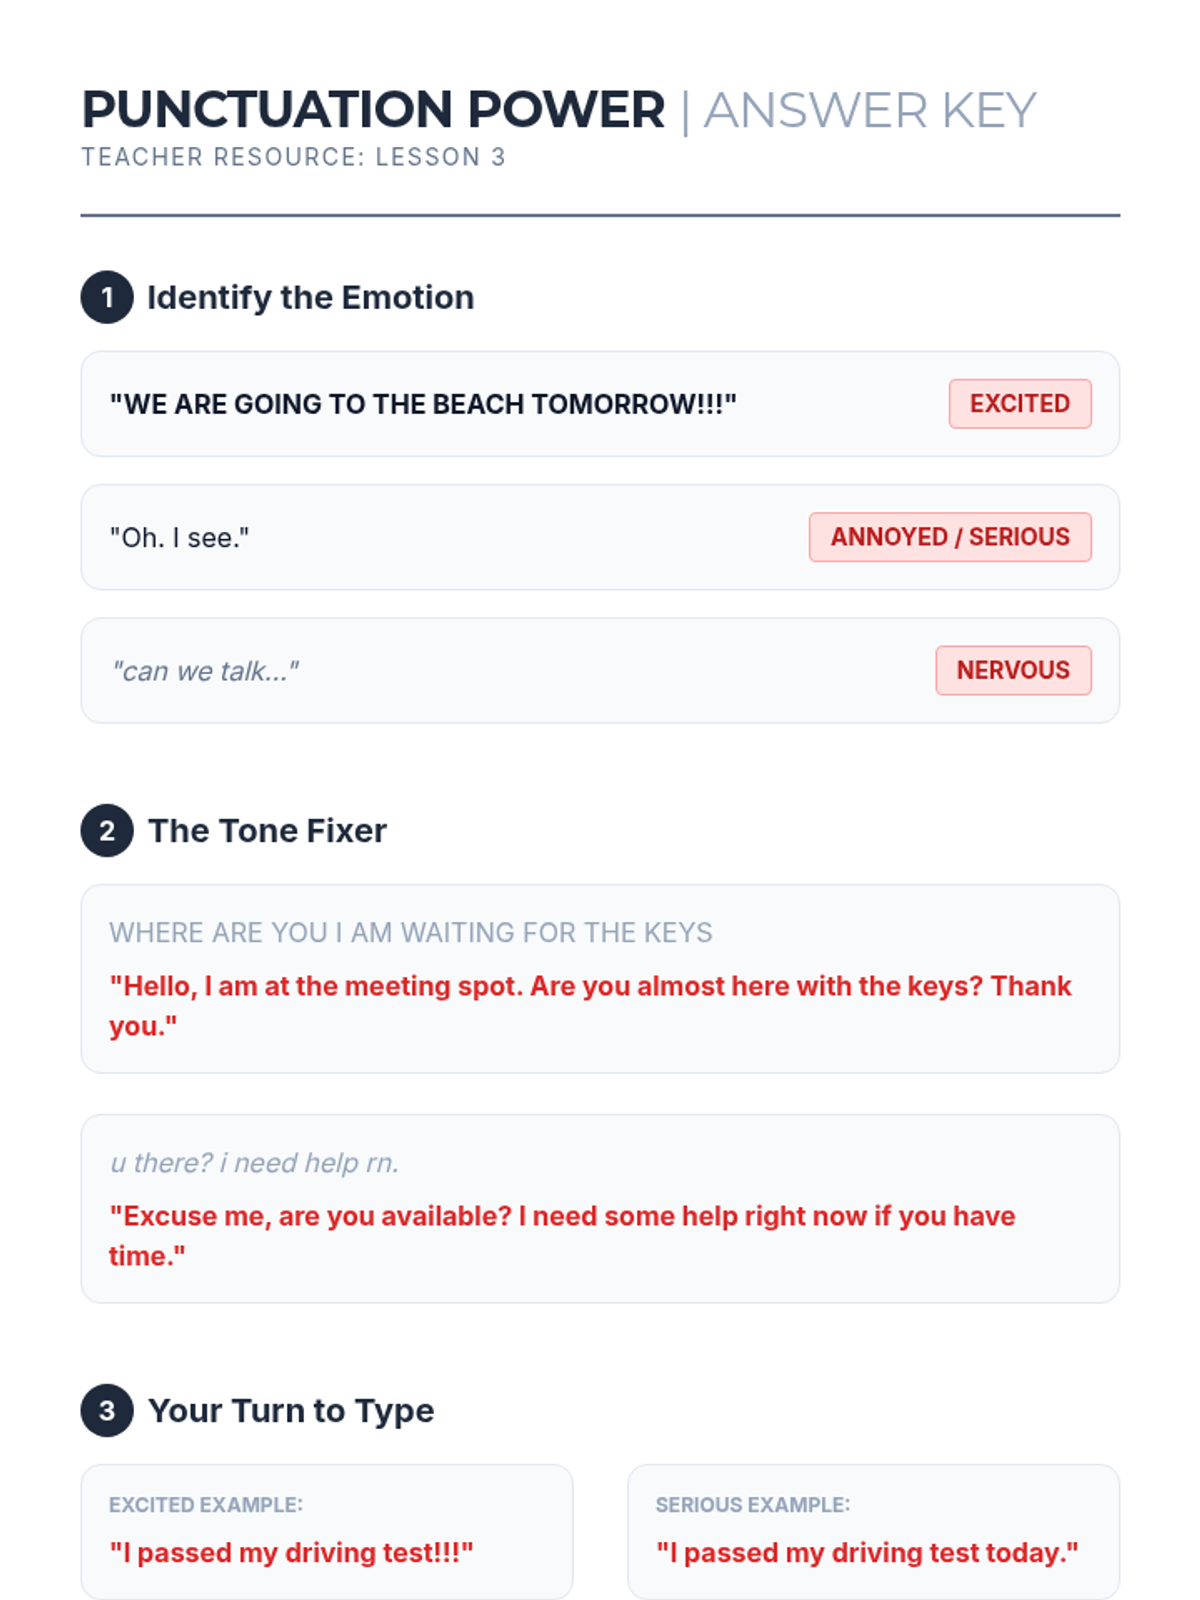This screenshot has height=1600, width=1200.
Task: Click the Serious Example card
Action: [872, 1531]
